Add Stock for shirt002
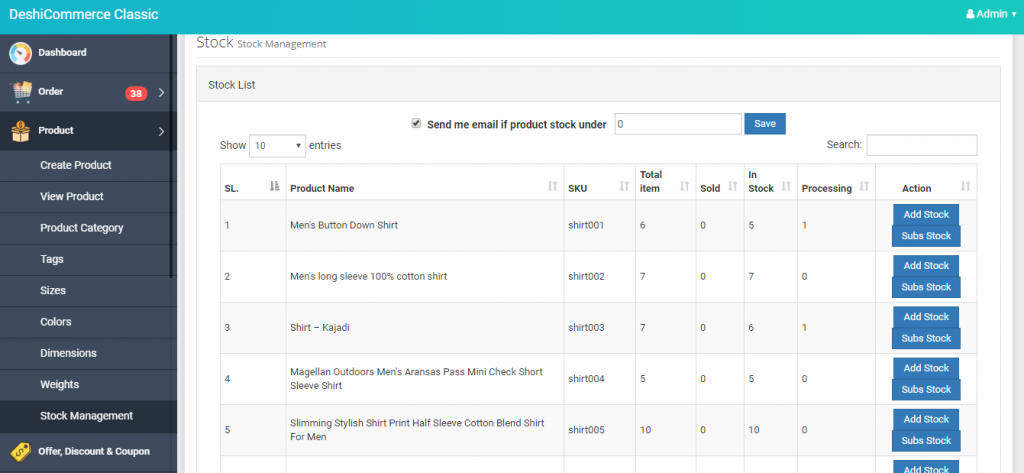Screen dimensions: 1024x473 tap(926, 265)
